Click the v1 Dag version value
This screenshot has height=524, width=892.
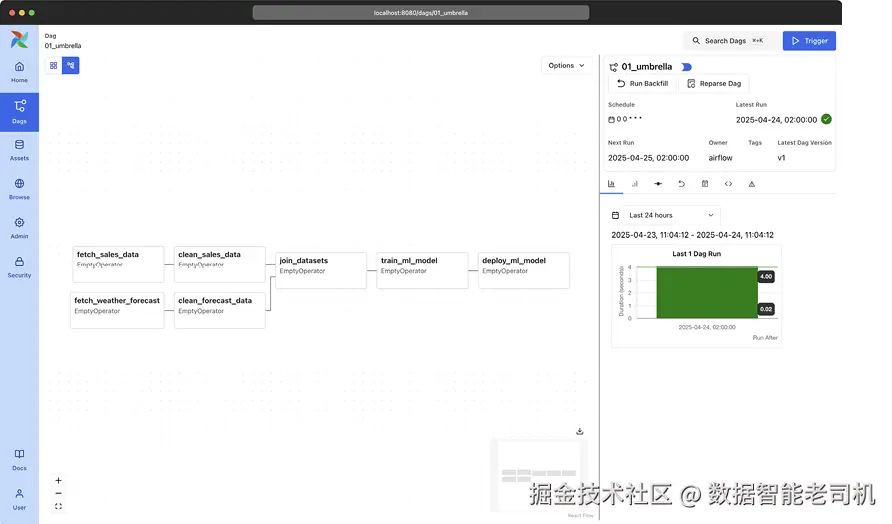[x=781, y=158]
